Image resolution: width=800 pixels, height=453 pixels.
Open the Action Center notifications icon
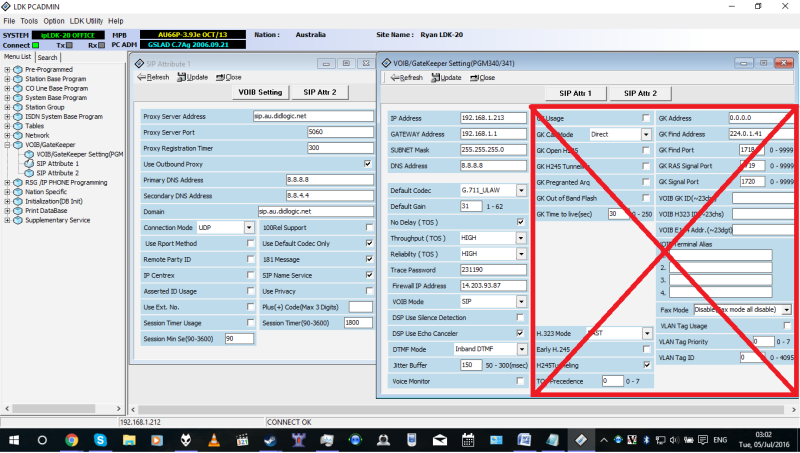703,440
